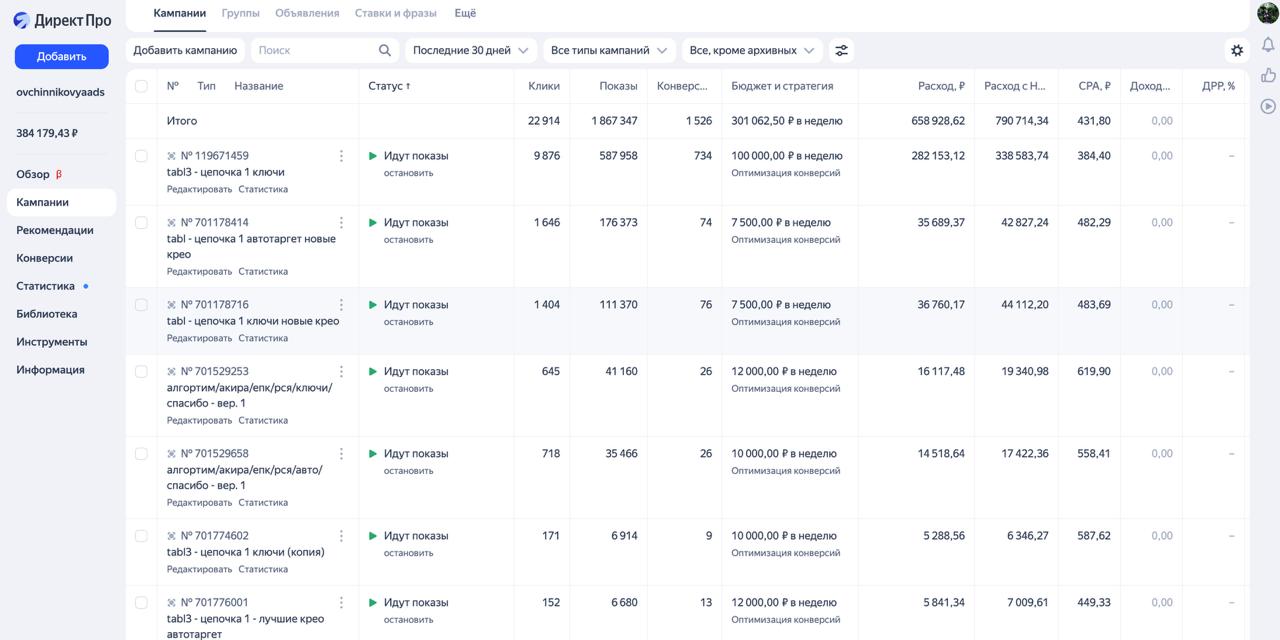1280x640 pixels.
Task: Sort by the CPA, ₽ column header
Action: pyautogui.click(x=1094, y=86)
